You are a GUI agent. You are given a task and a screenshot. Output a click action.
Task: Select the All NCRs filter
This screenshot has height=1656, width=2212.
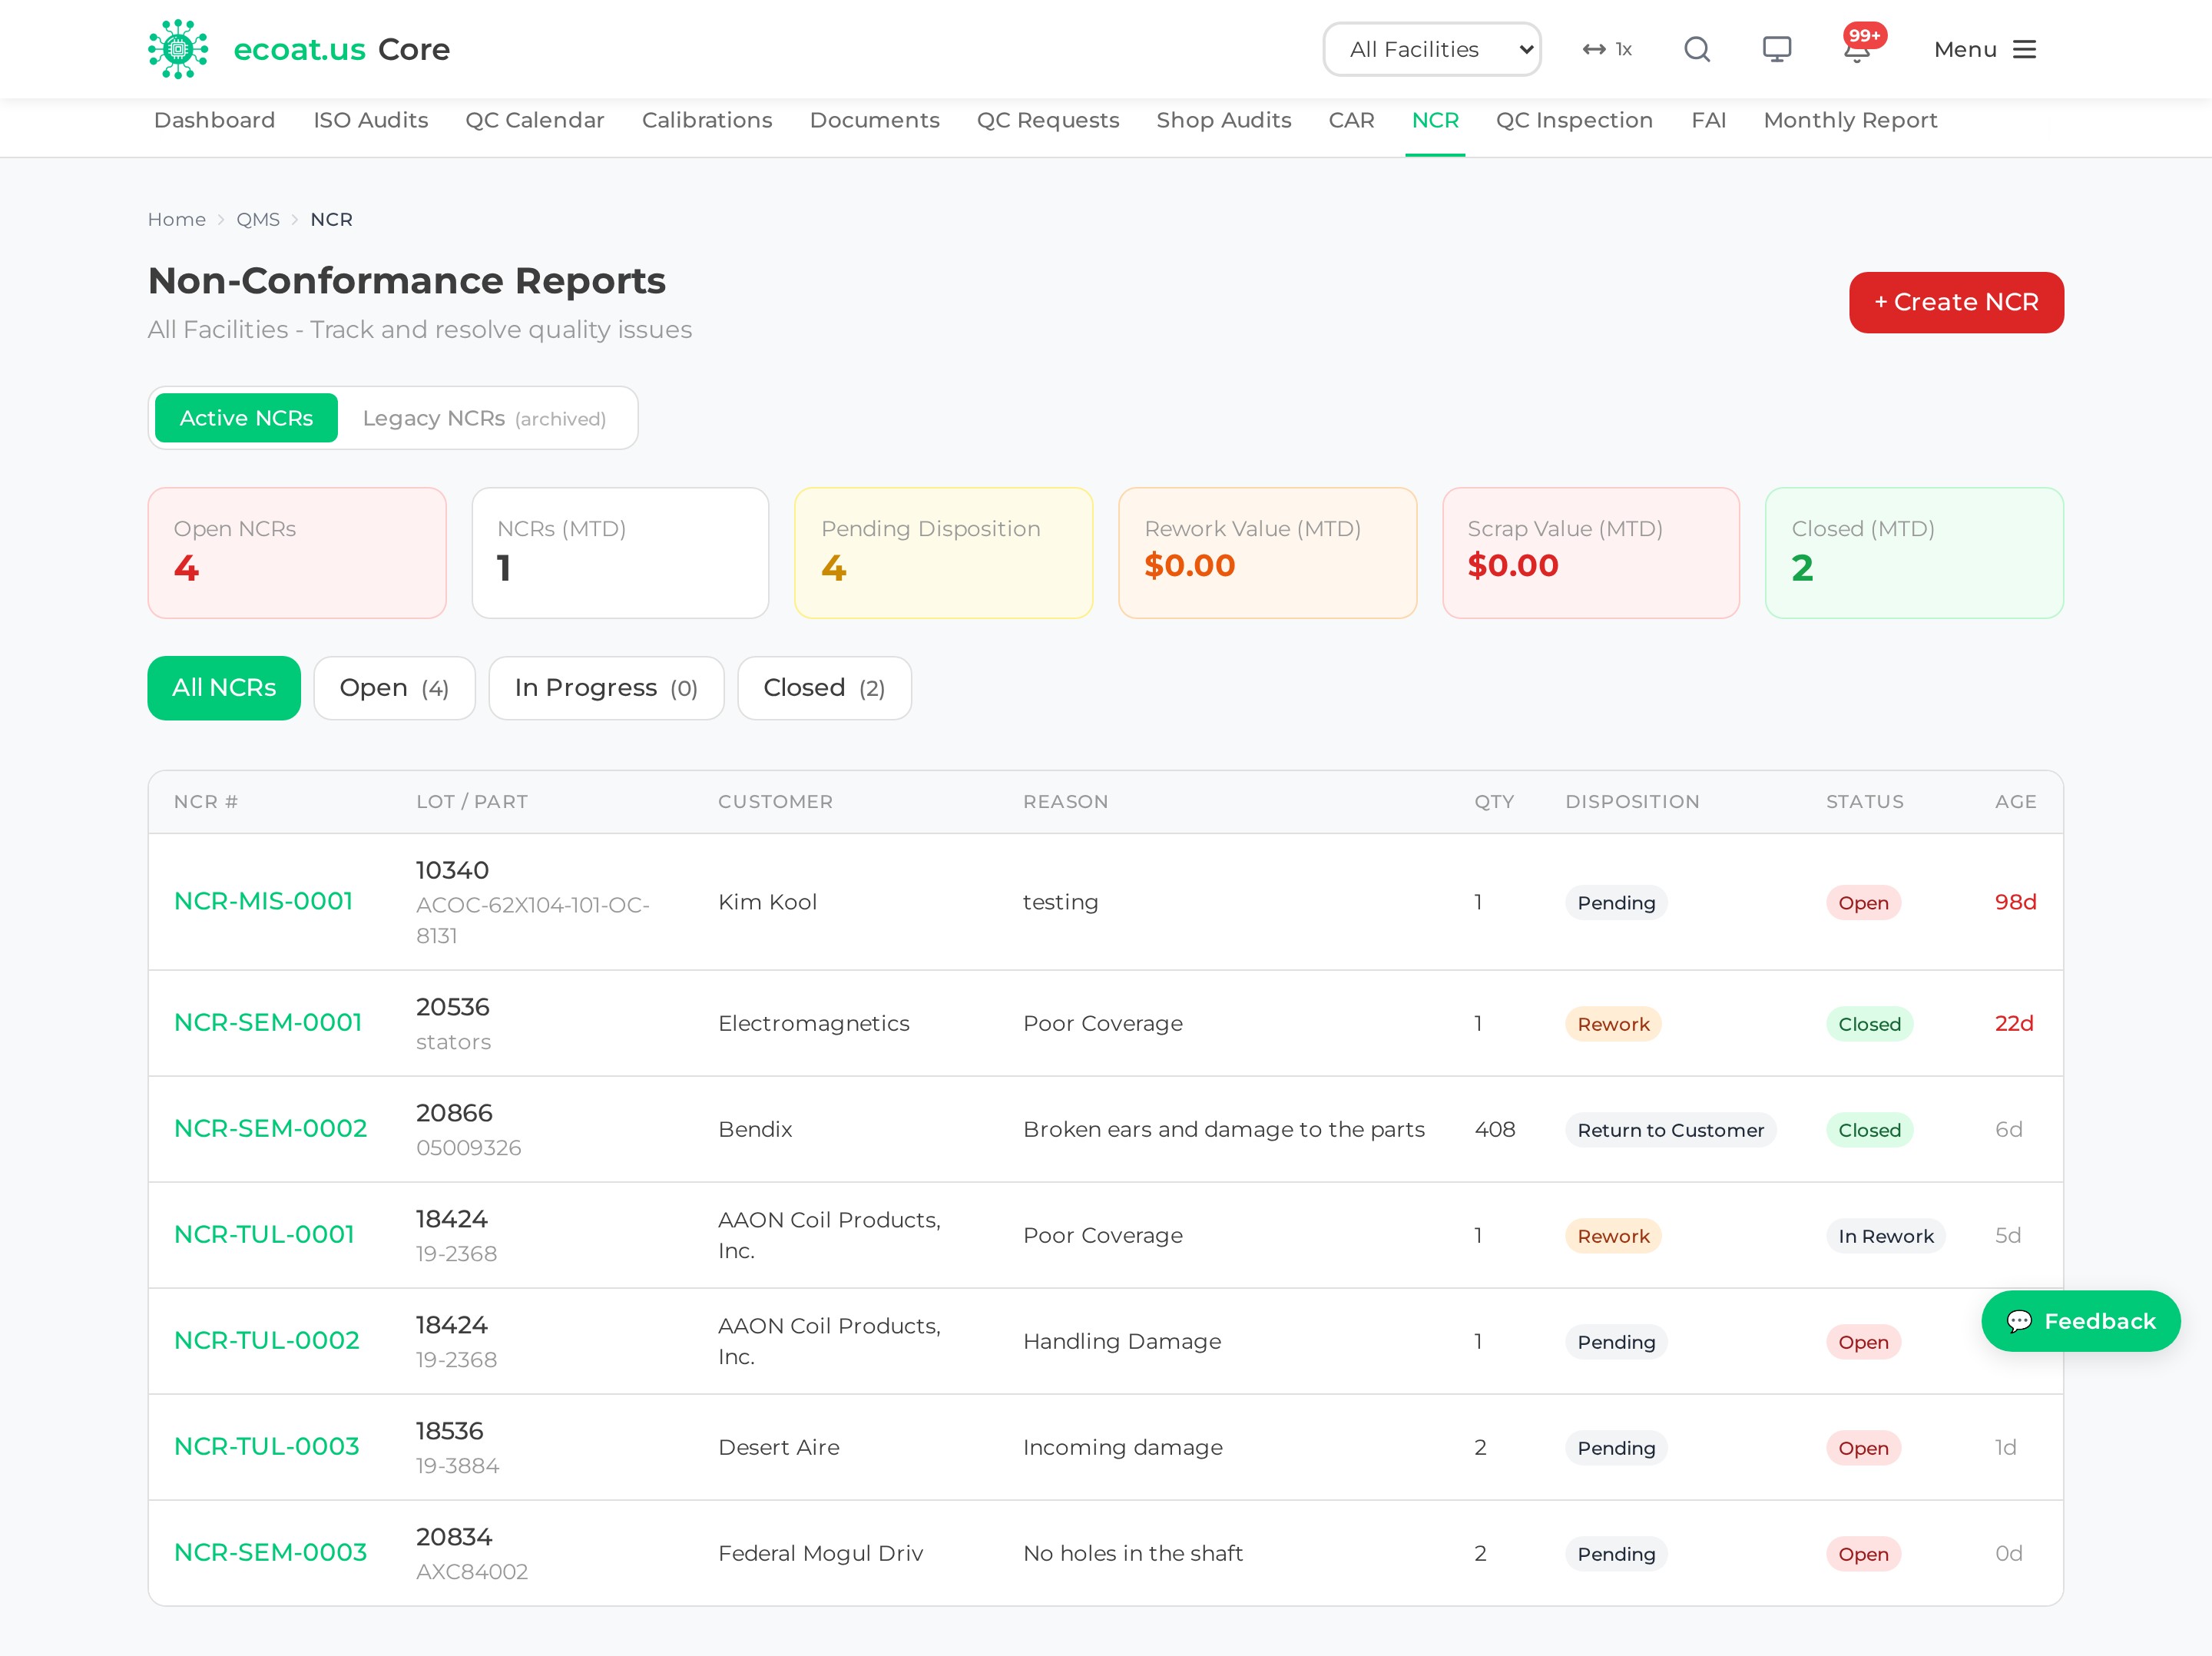[x=224, y=688]
